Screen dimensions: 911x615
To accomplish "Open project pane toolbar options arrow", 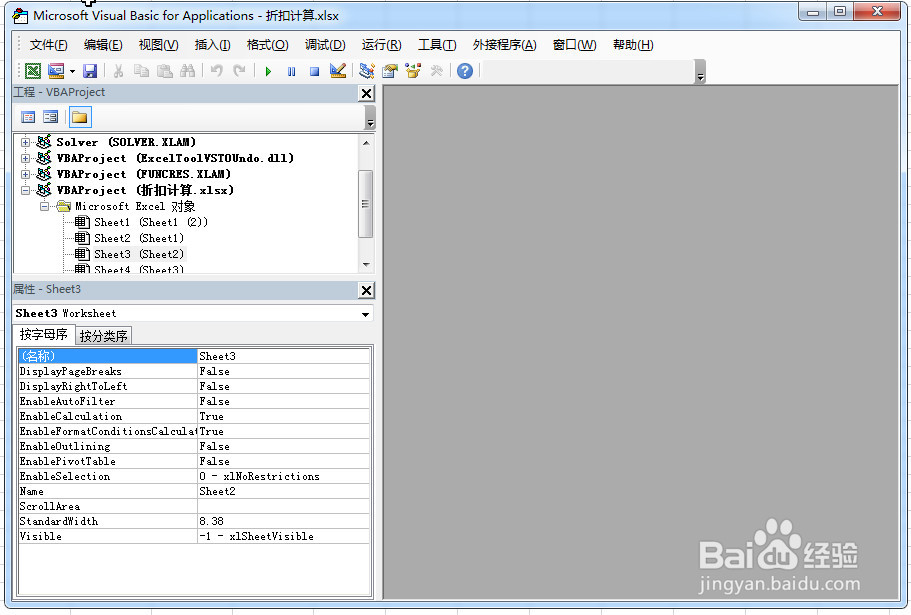I will 370,118.
